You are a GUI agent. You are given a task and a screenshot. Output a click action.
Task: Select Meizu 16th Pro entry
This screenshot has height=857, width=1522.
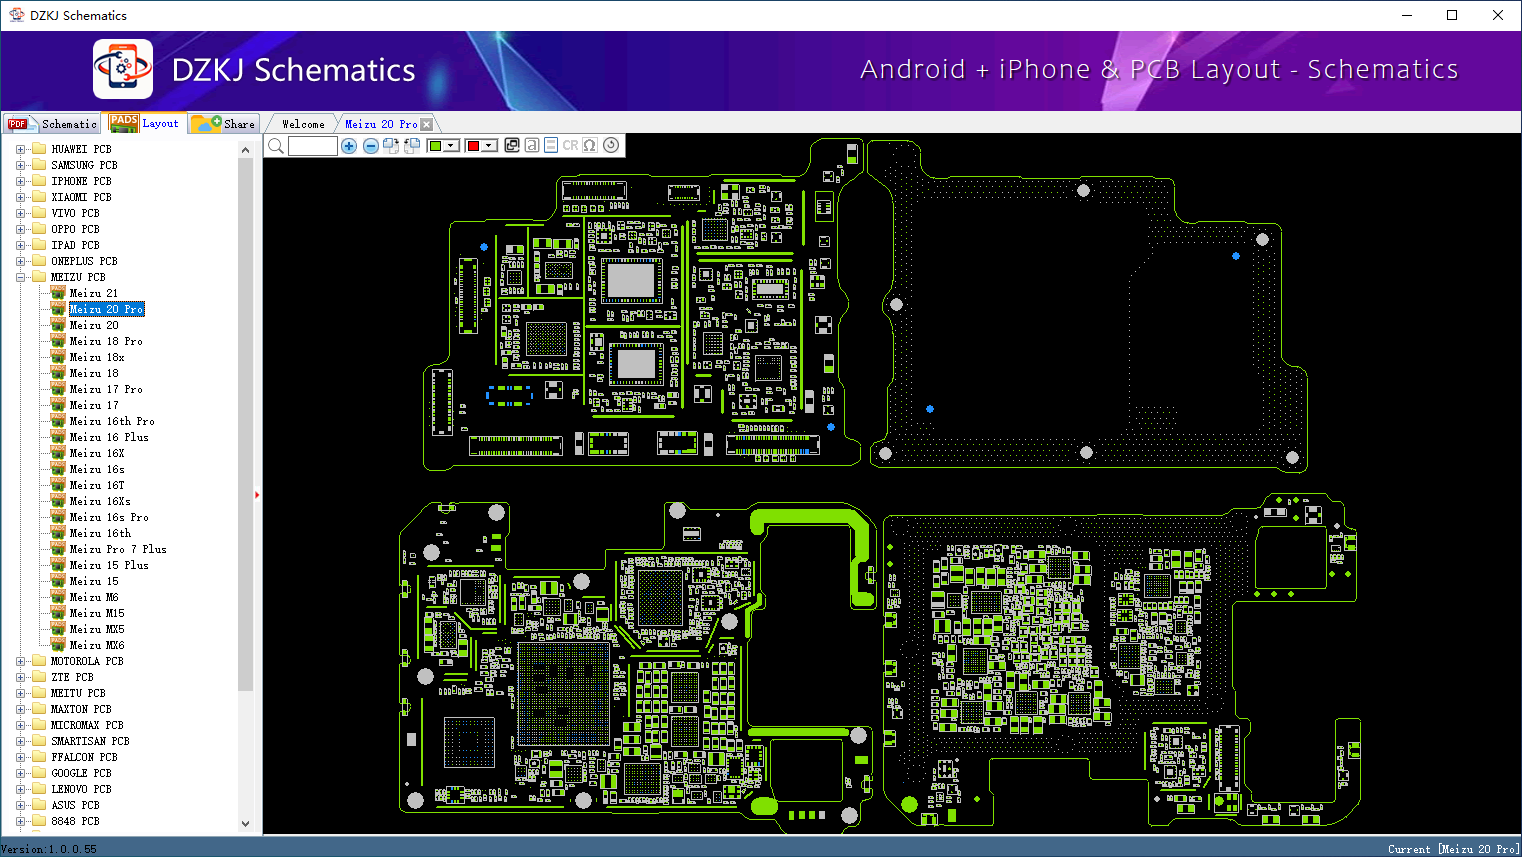point(112,421)
